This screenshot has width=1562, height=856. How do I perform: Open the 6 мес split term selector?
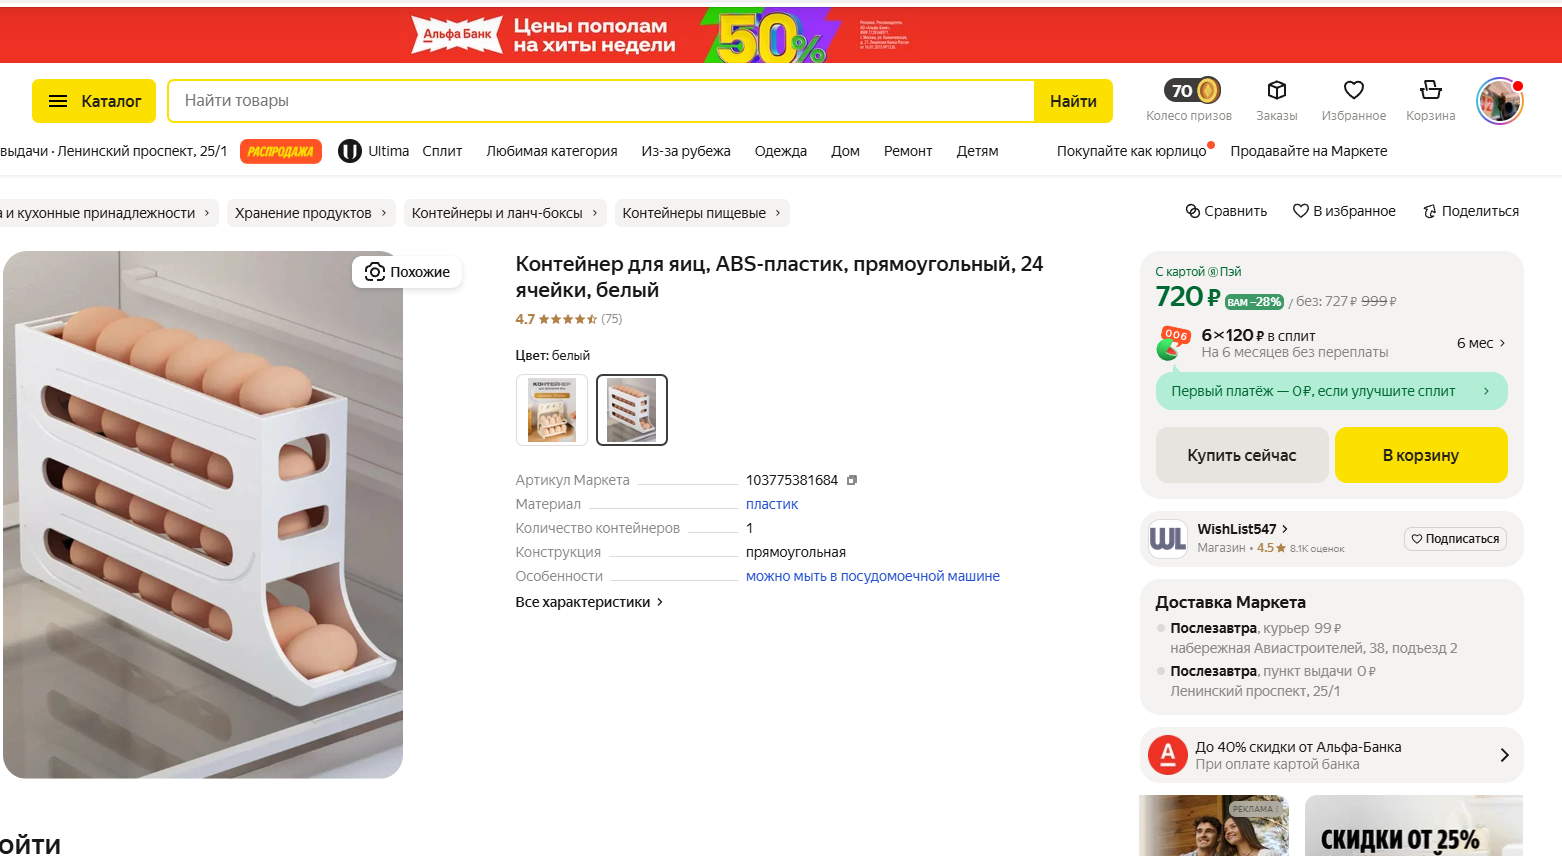click(1480, 343)
